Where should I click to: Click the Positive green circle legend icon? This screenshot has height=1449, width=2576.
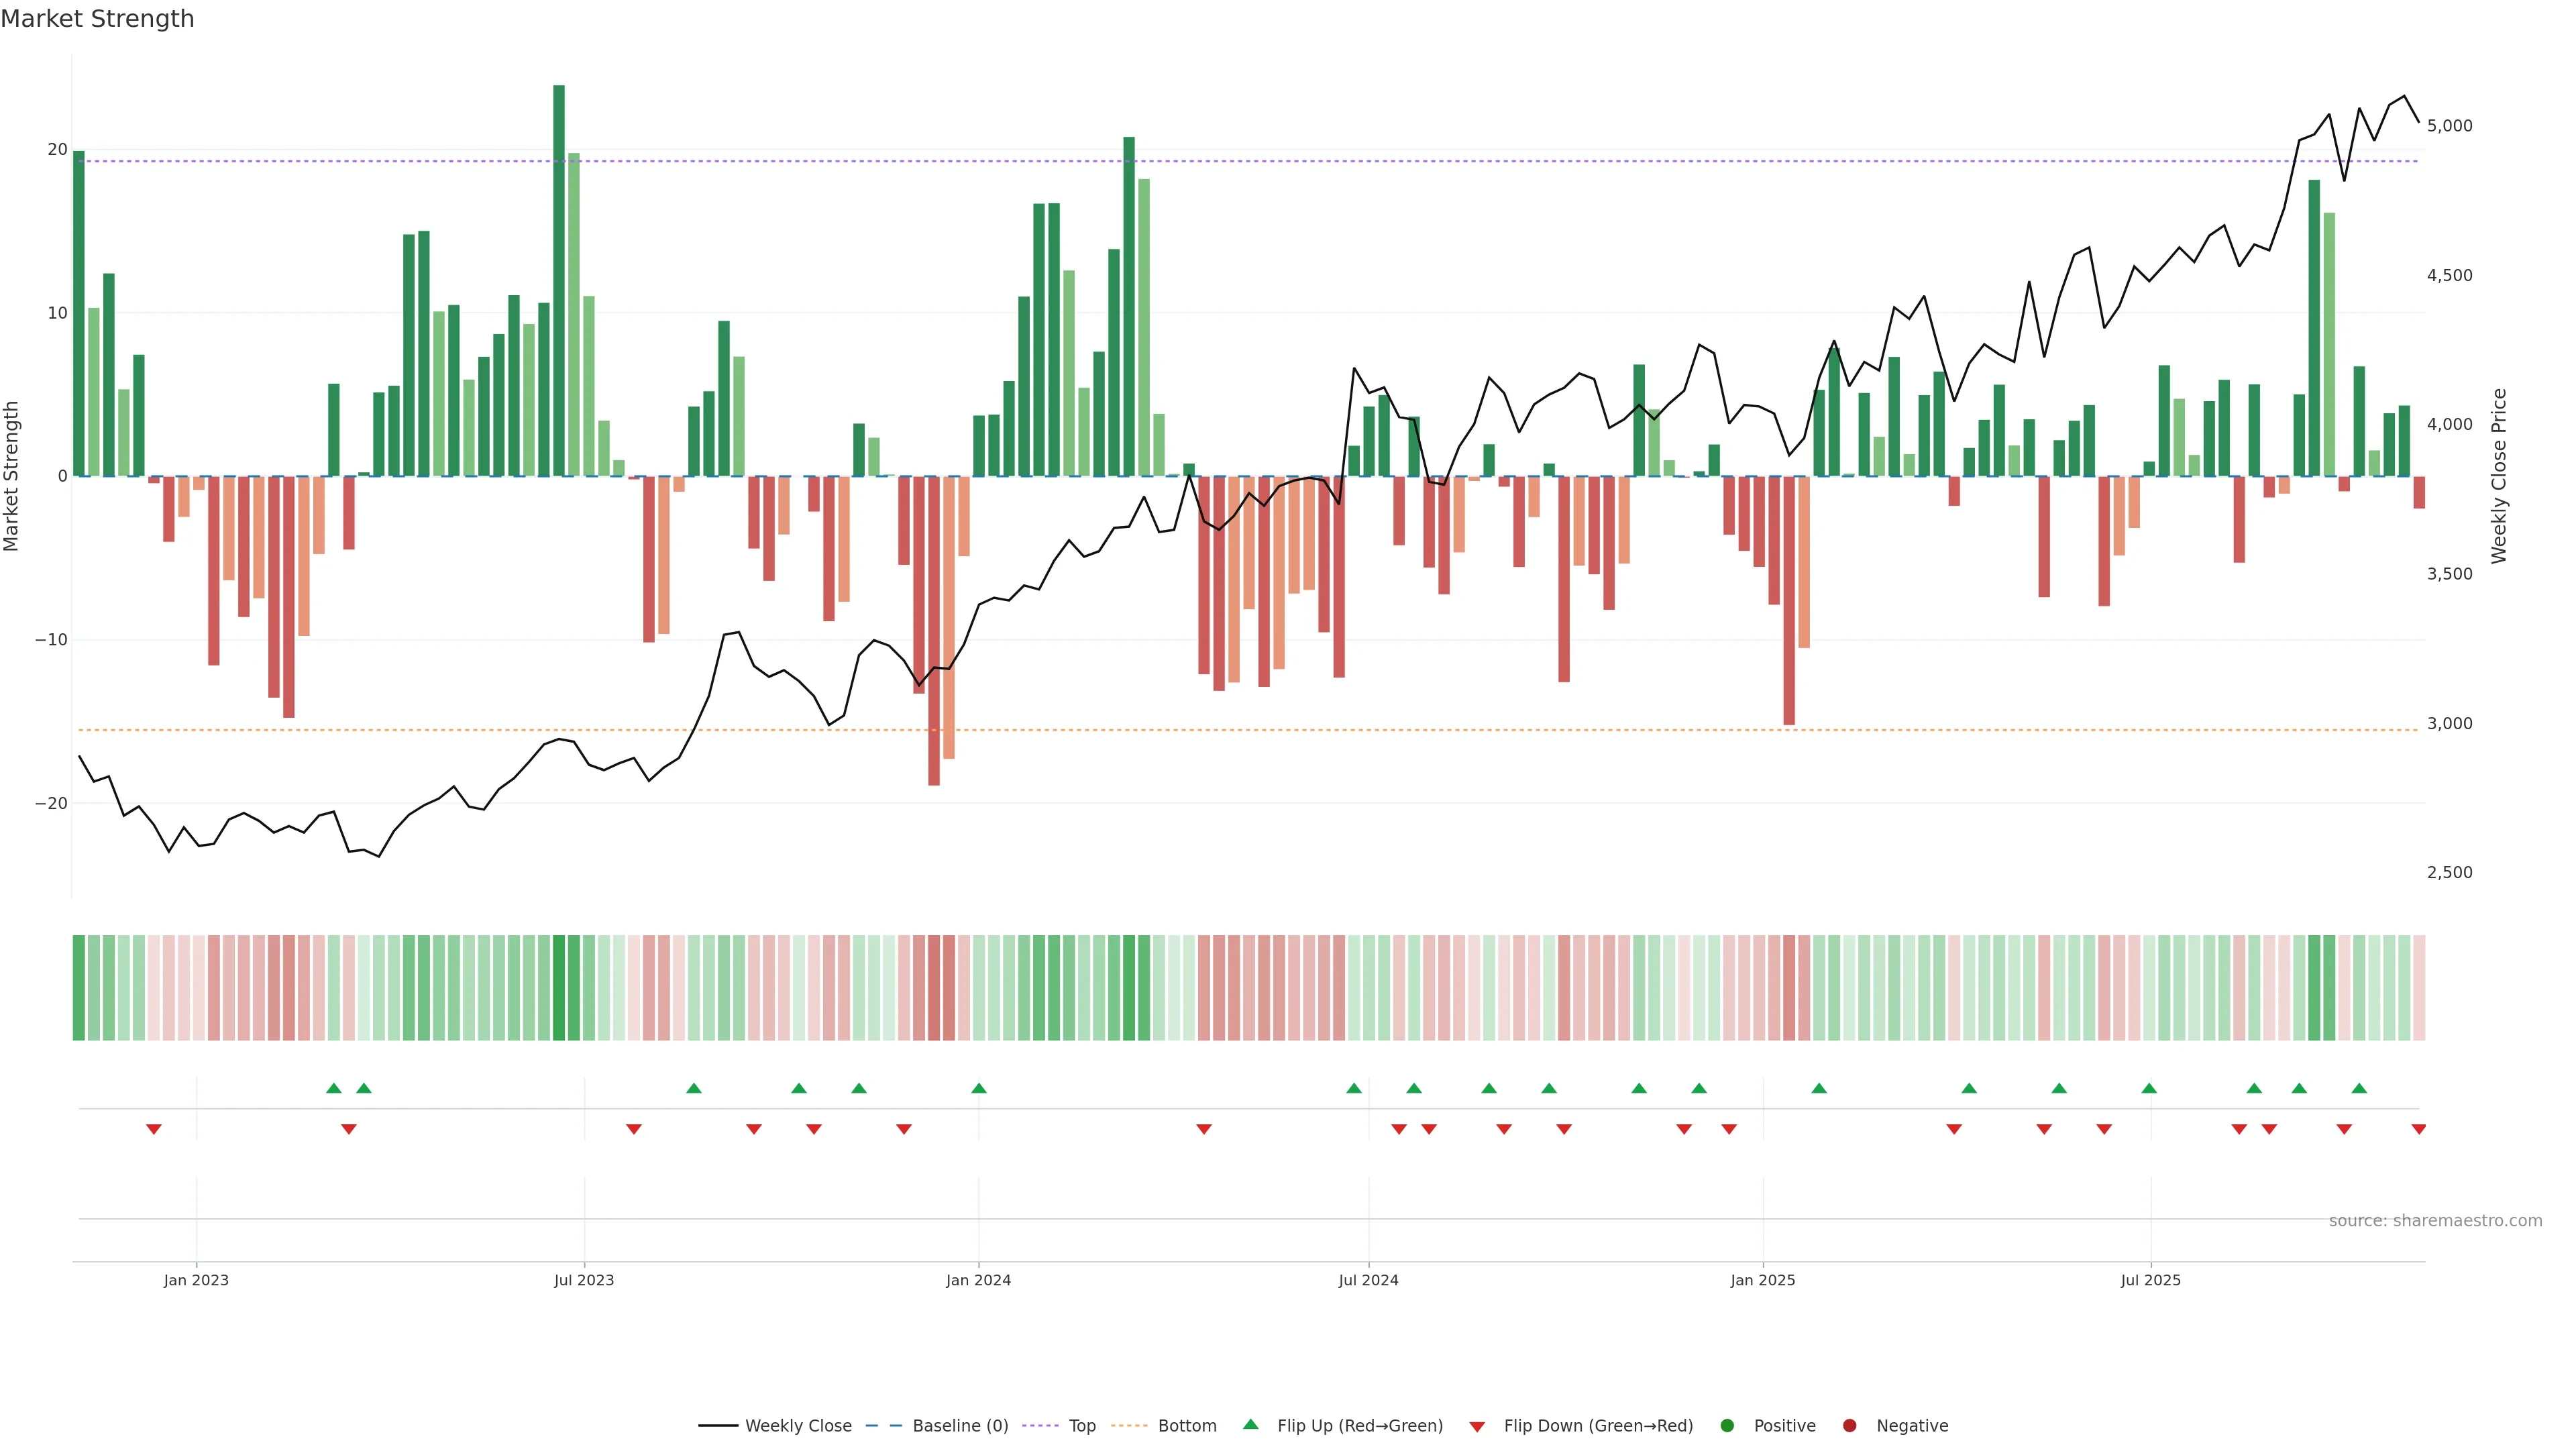click(1727, 1425)
